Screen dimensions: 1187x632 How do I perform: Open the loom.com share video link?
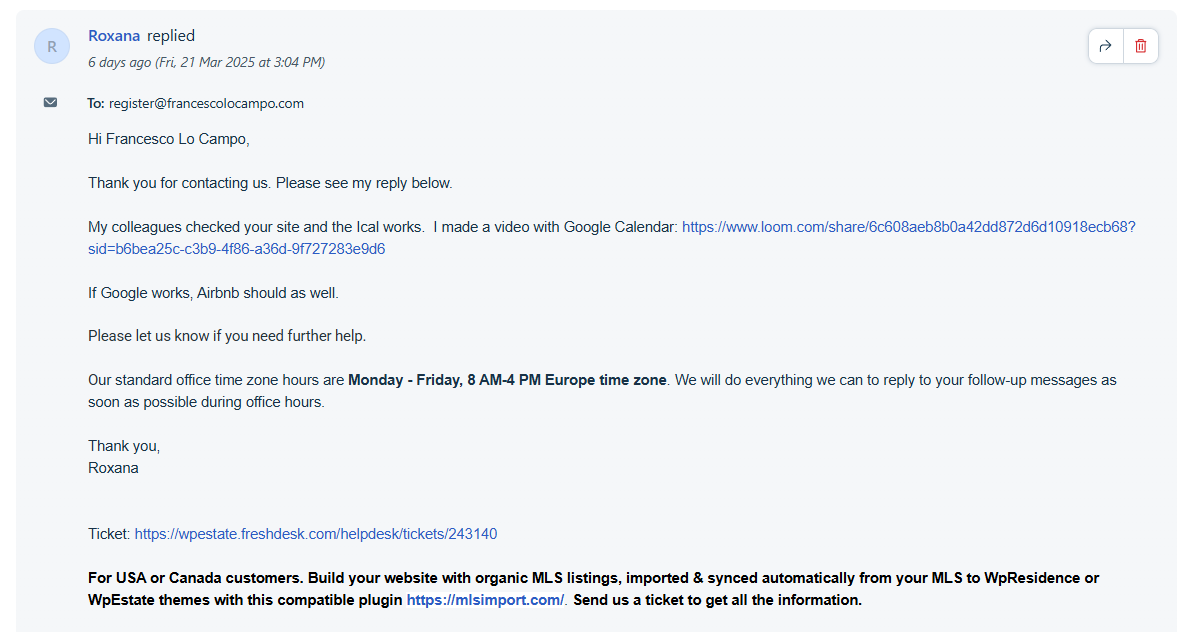click(908, 227)
